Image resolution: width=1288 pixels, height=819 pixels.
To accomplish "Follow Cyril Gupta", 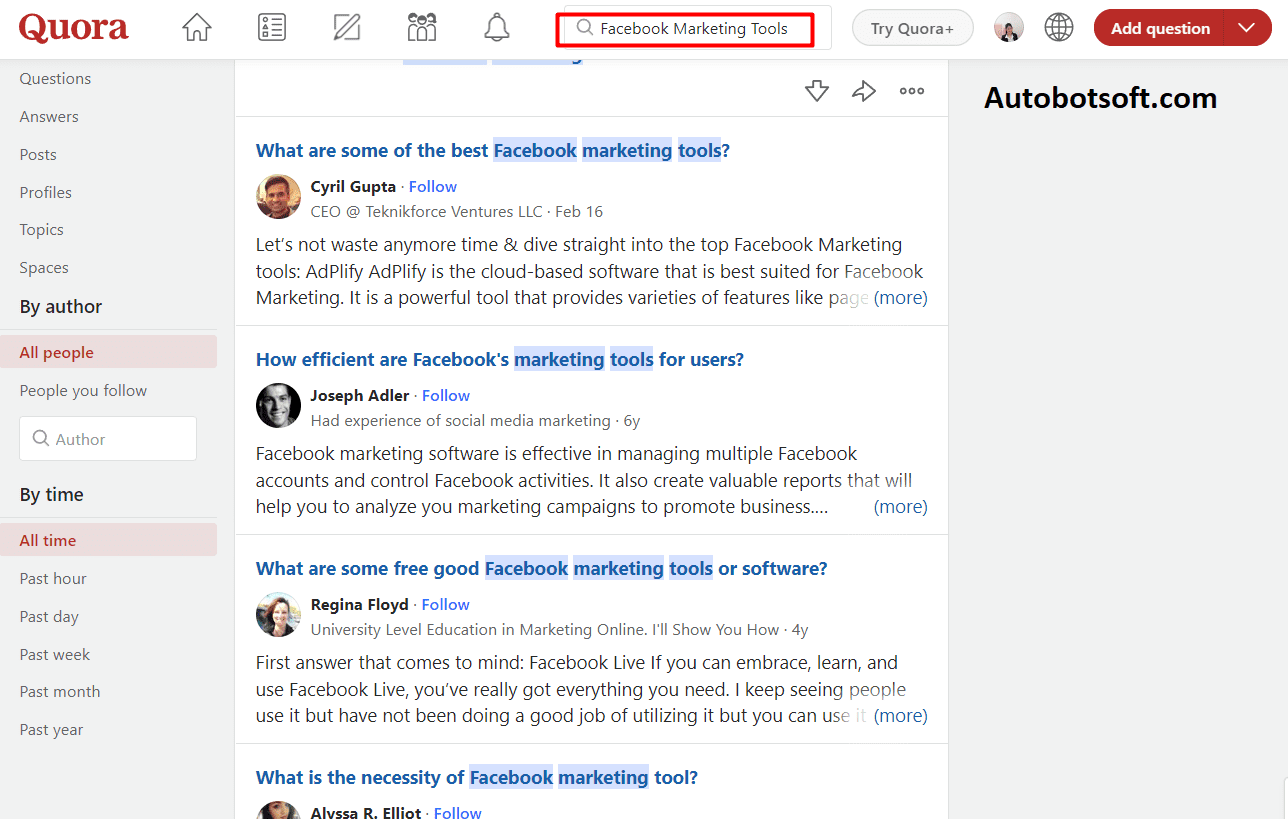I will click(x=433, y=187).
